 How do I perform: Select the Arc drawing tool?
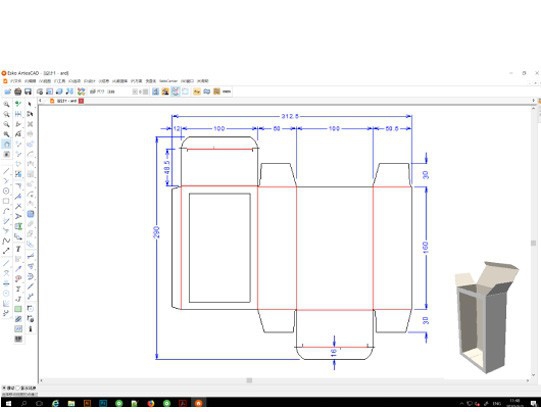coord(6,211)
